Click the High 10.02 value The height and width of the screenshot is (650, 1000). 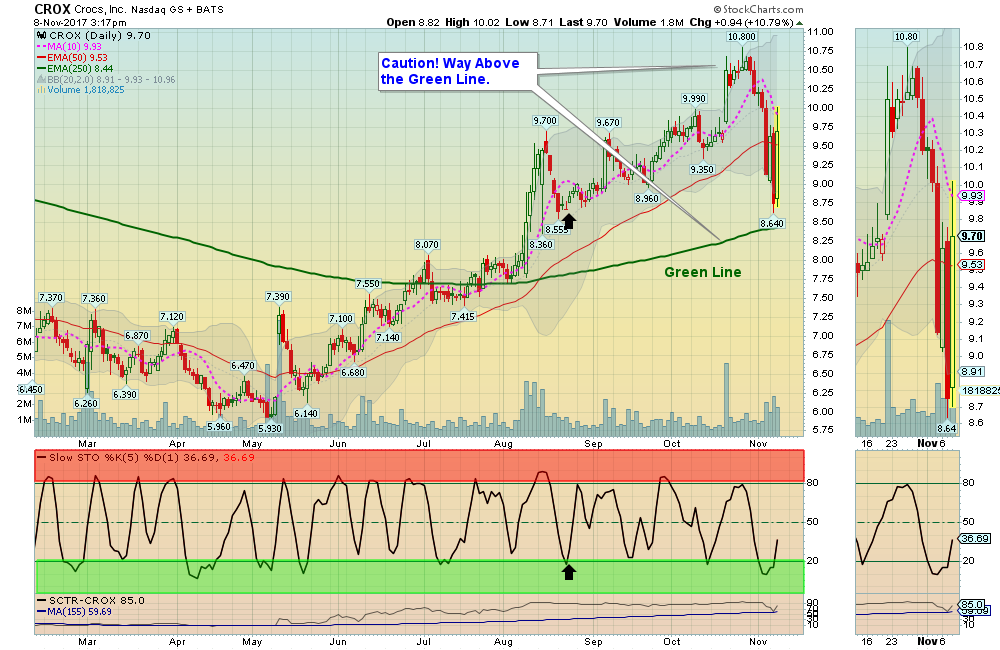(473, 22)
